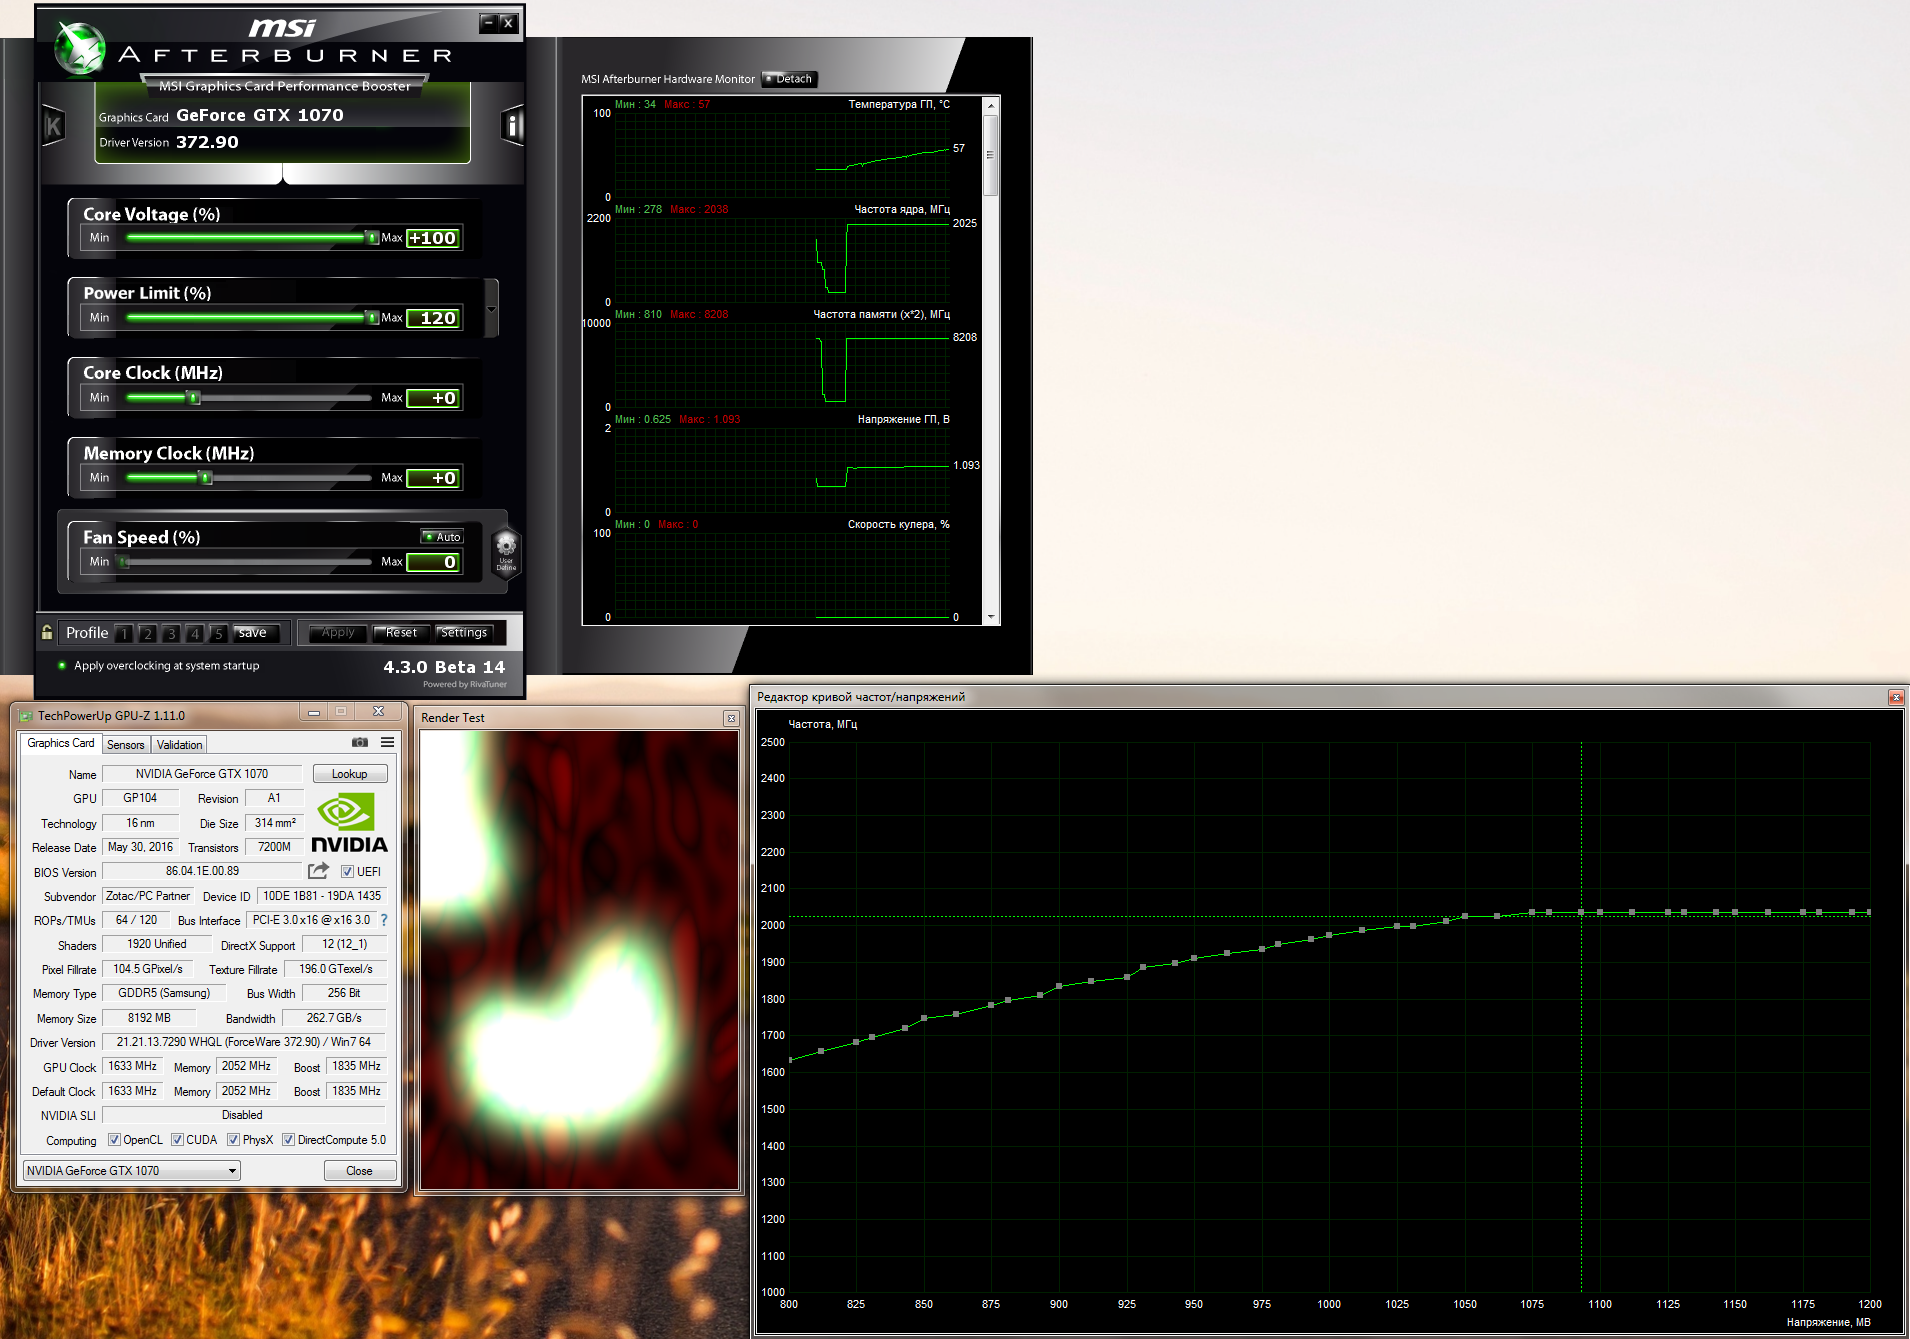Click the Apply button in Afterburner

pyautogui.click(x=338, y=633)
